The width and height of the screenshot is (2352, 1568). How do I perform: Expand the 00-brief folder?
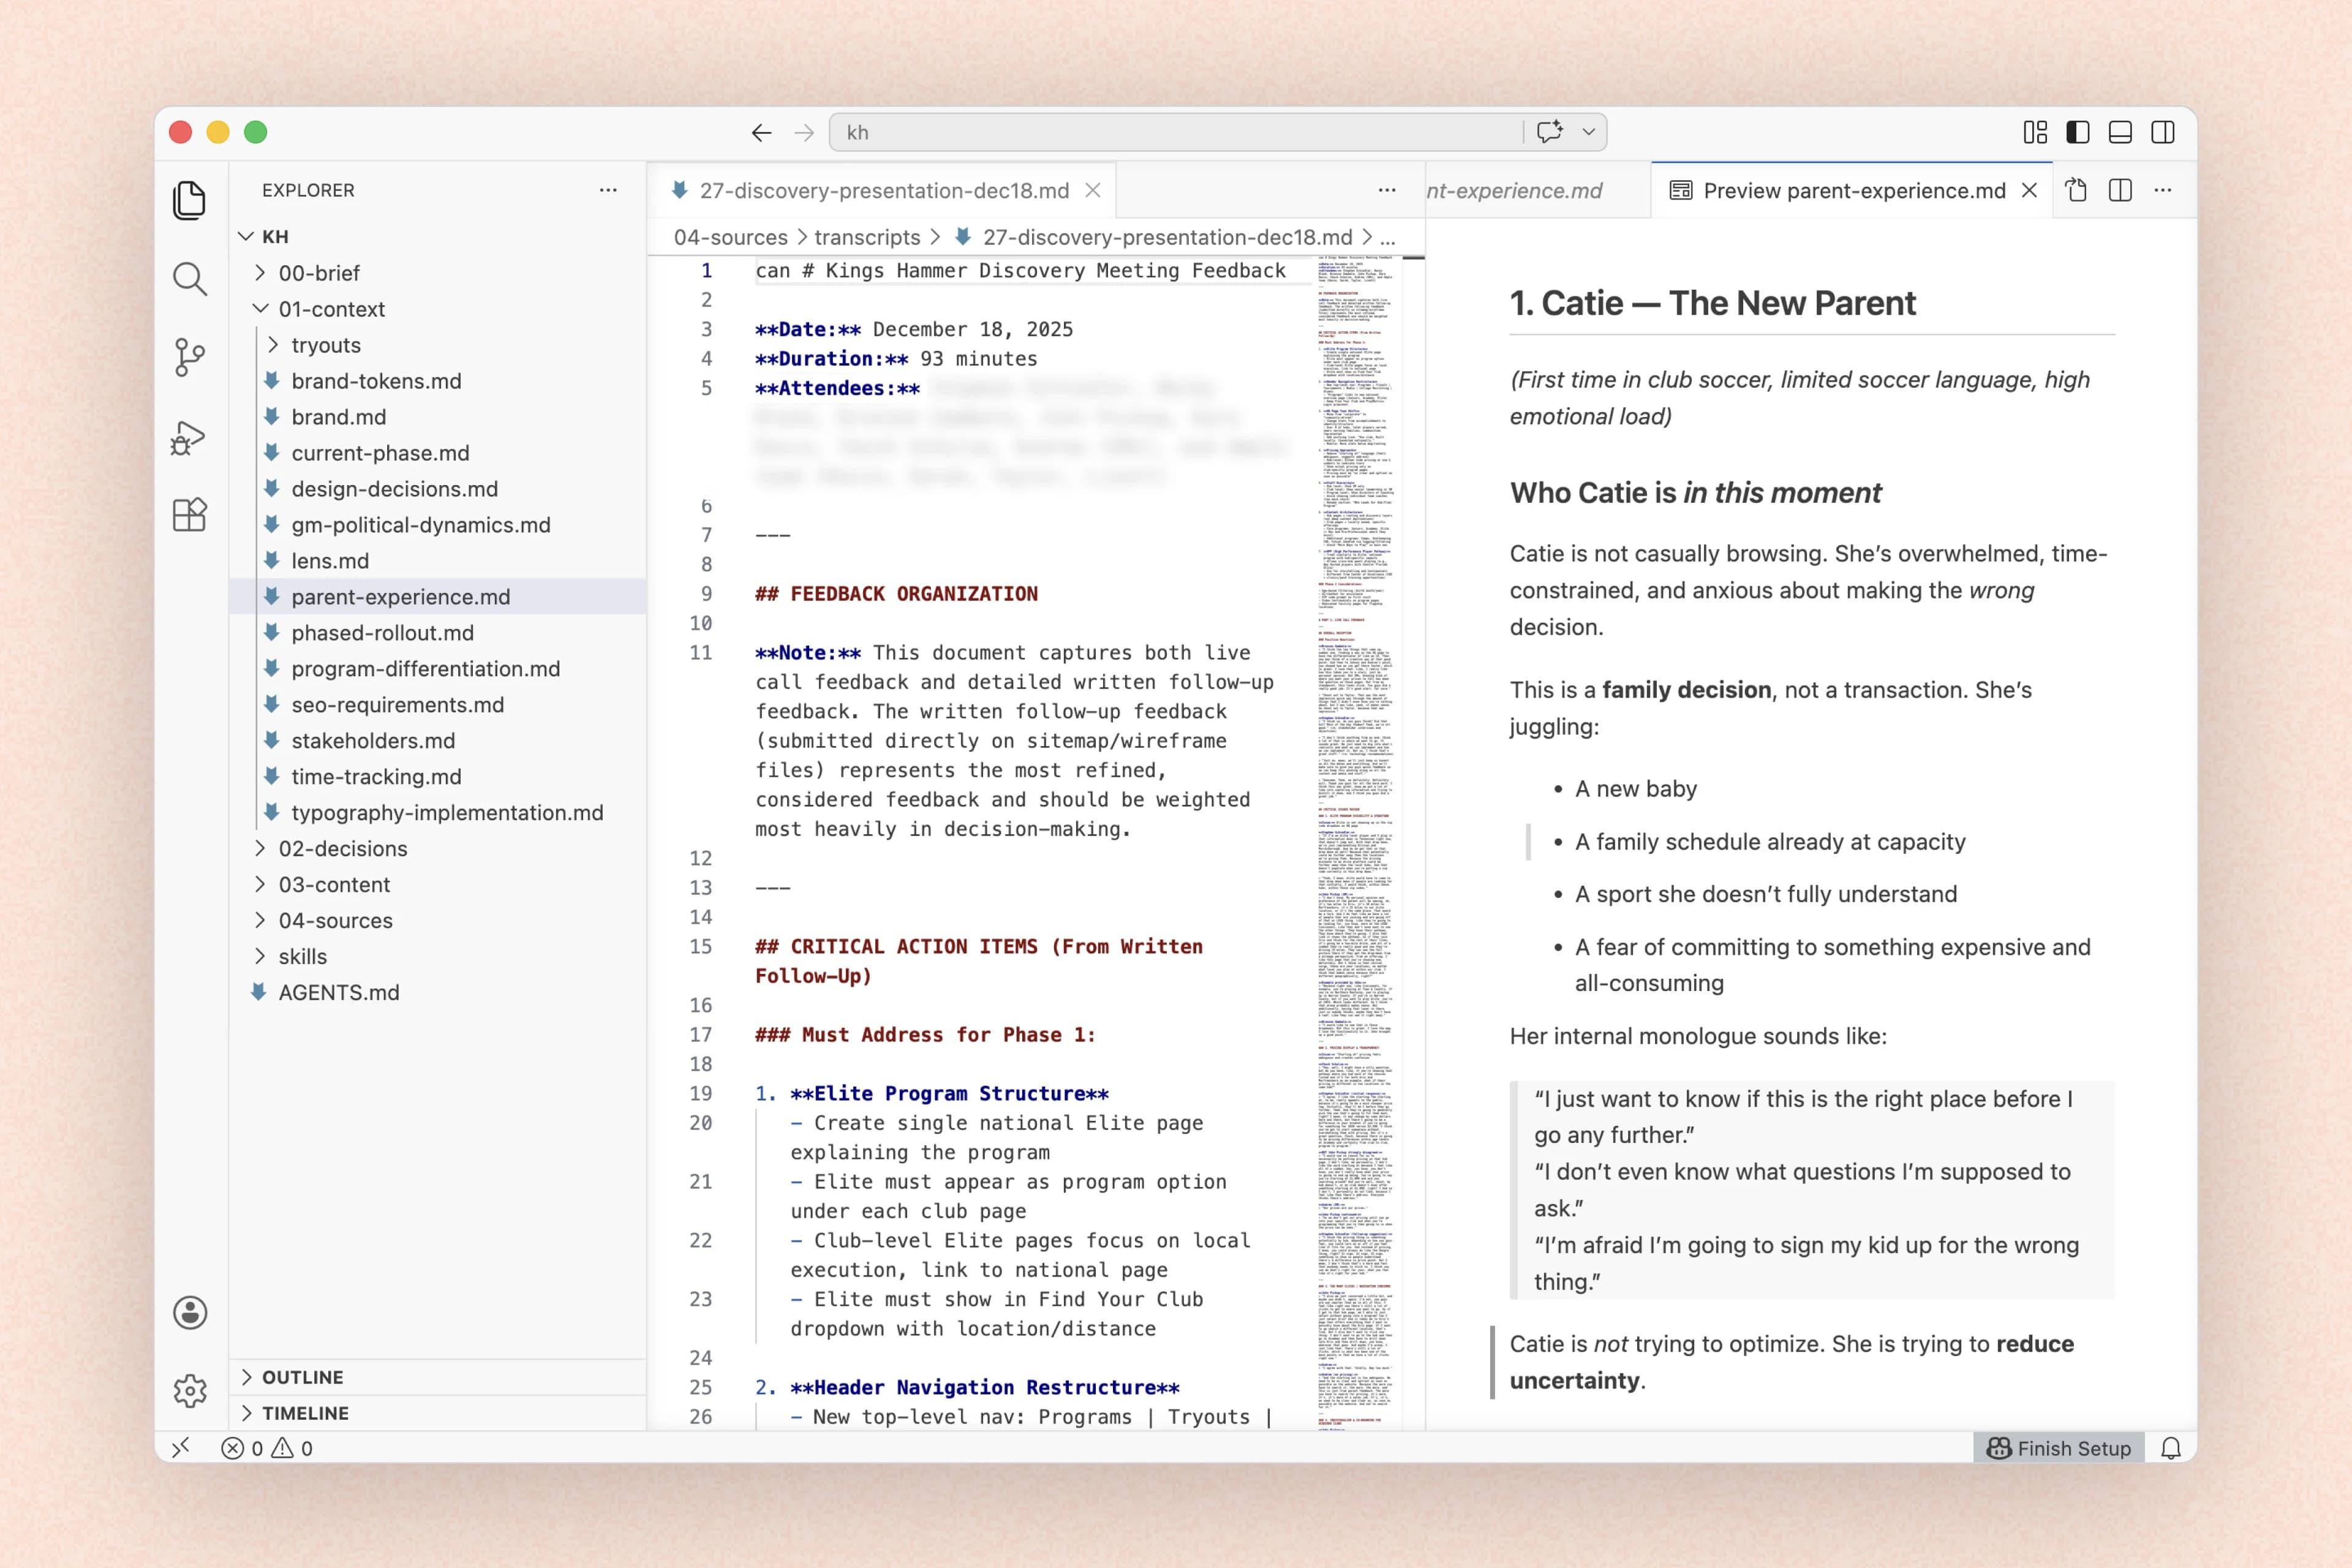pyautogui.click(x=438, y=273)
